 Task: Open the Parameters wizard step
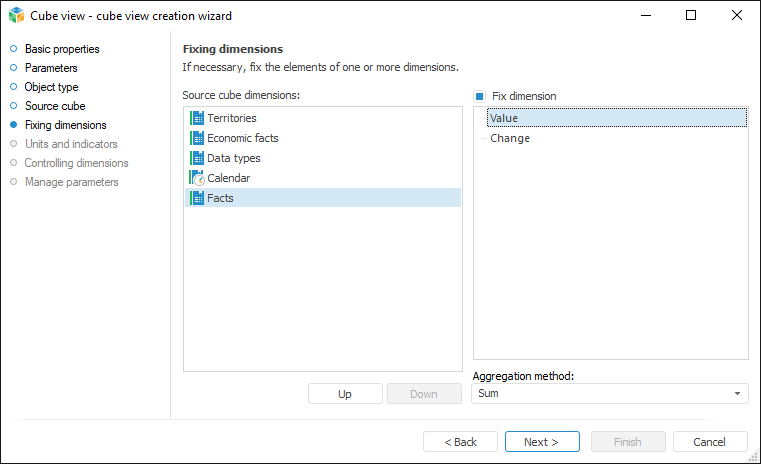[x=51, y=68]
